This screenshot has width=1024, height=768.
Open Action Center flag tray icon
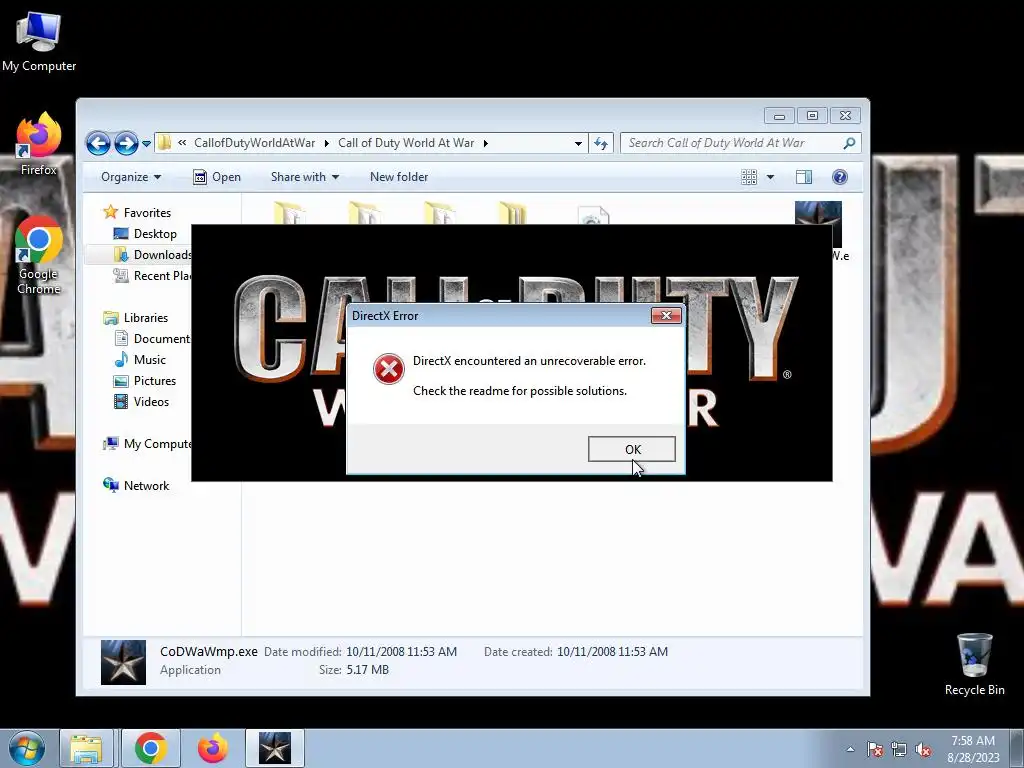pyautogui.click(x=874, y=749)
